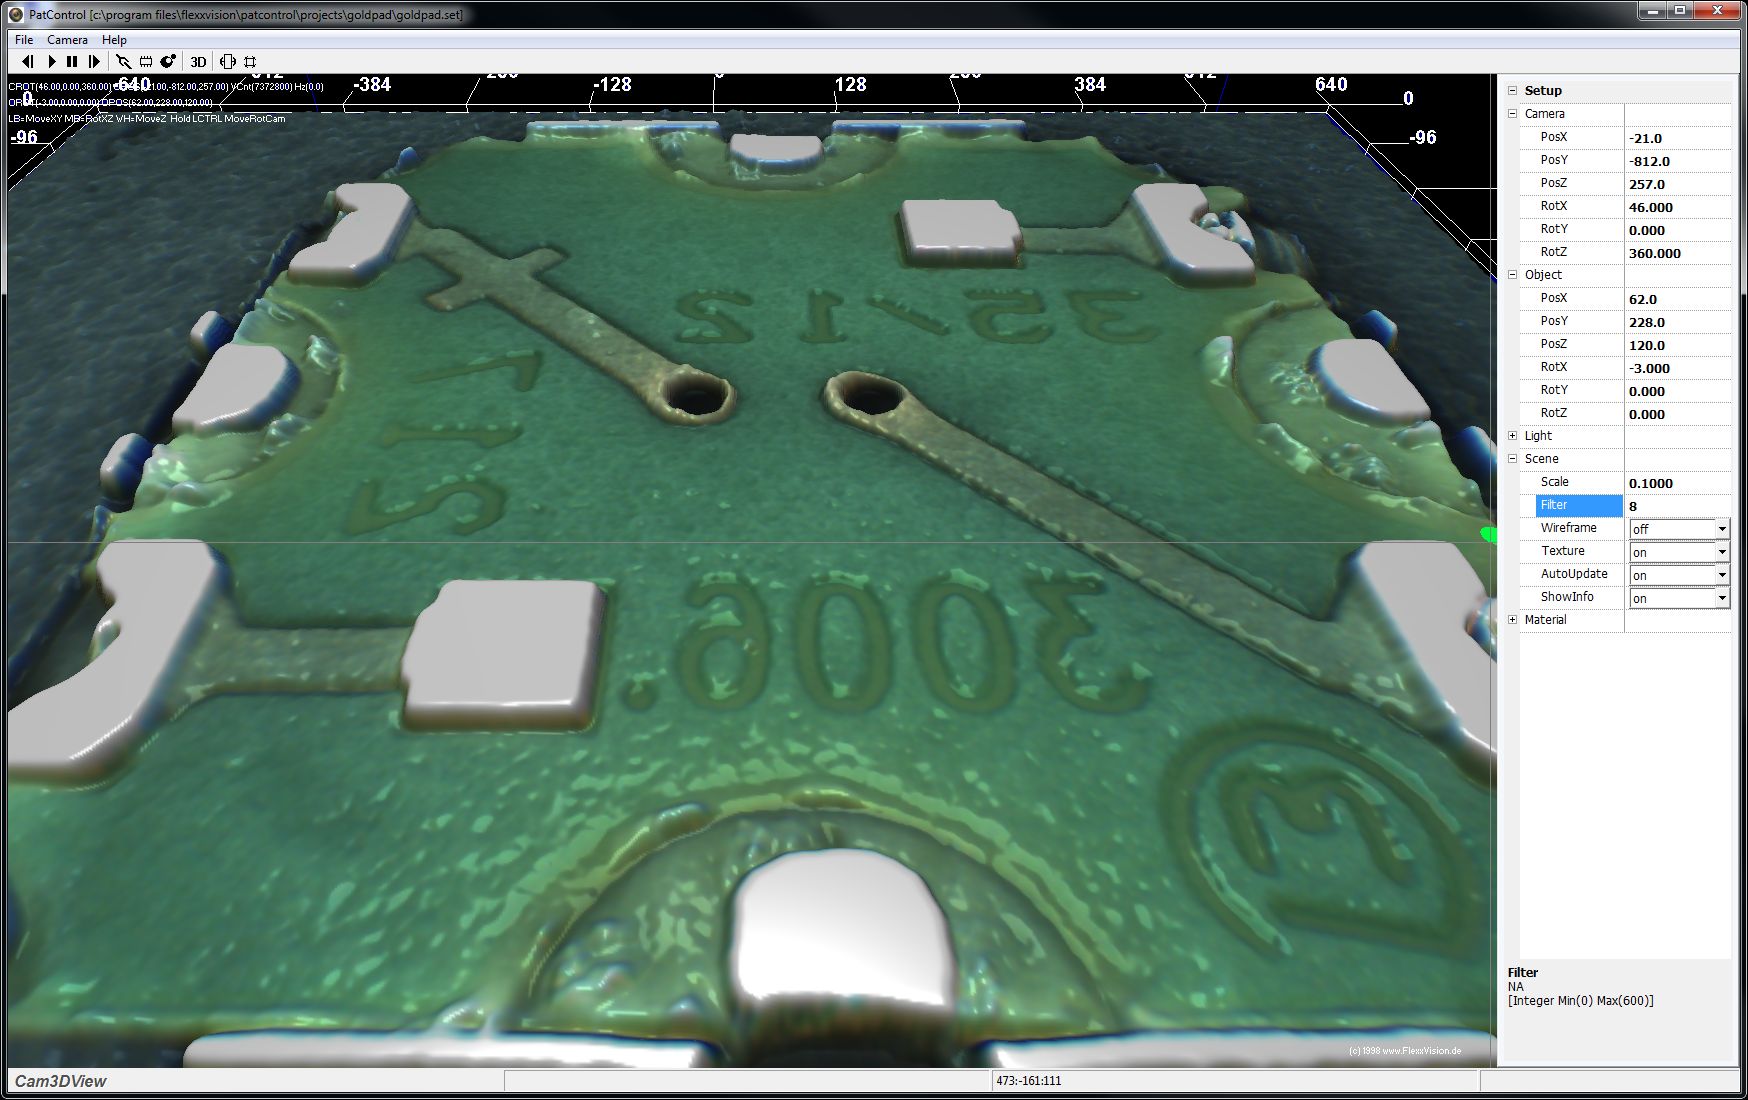Click the Light group label
Screen dimensions: 1748x1100
(x=1538, y=436)
